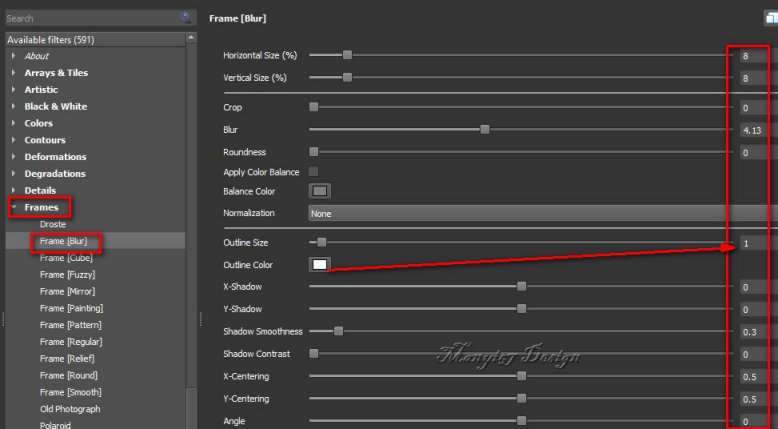The width and height of the screenshot is (778, 429).
Task: Select the Frame [Cube] filter
Action: (66, 258)
